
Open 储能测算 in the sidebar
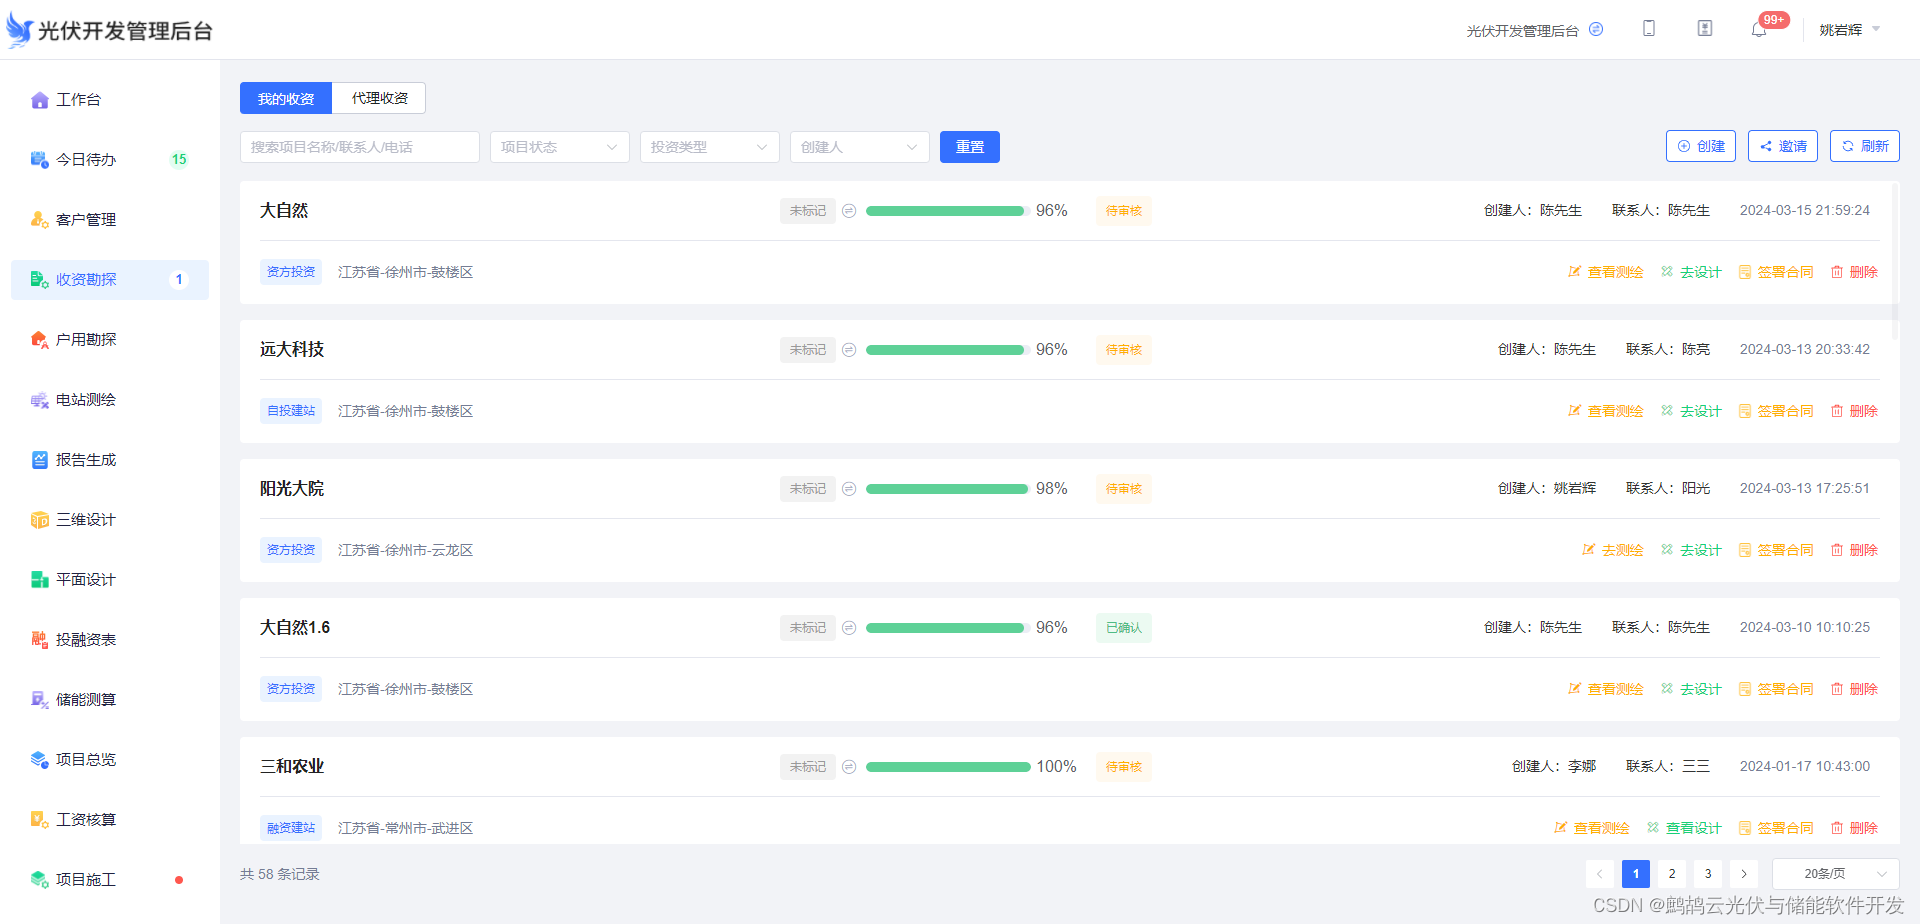110,700
